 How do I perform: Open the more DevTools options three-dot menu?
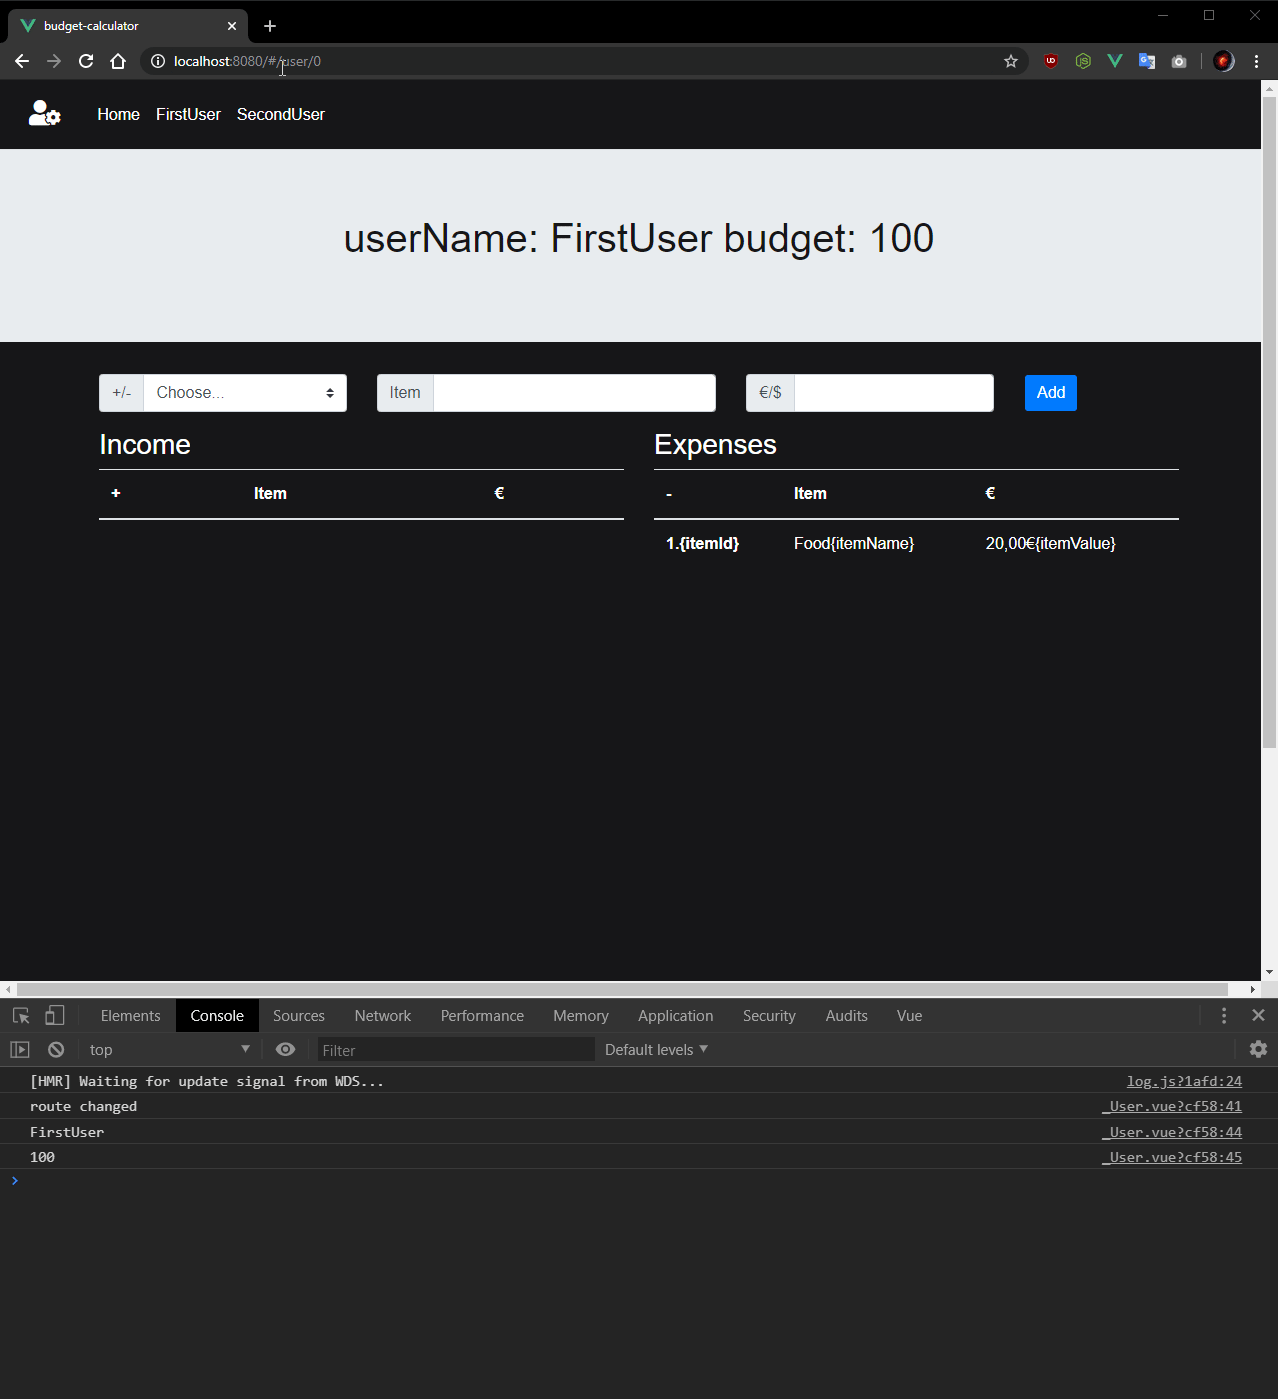(x=1223, y=1015)
